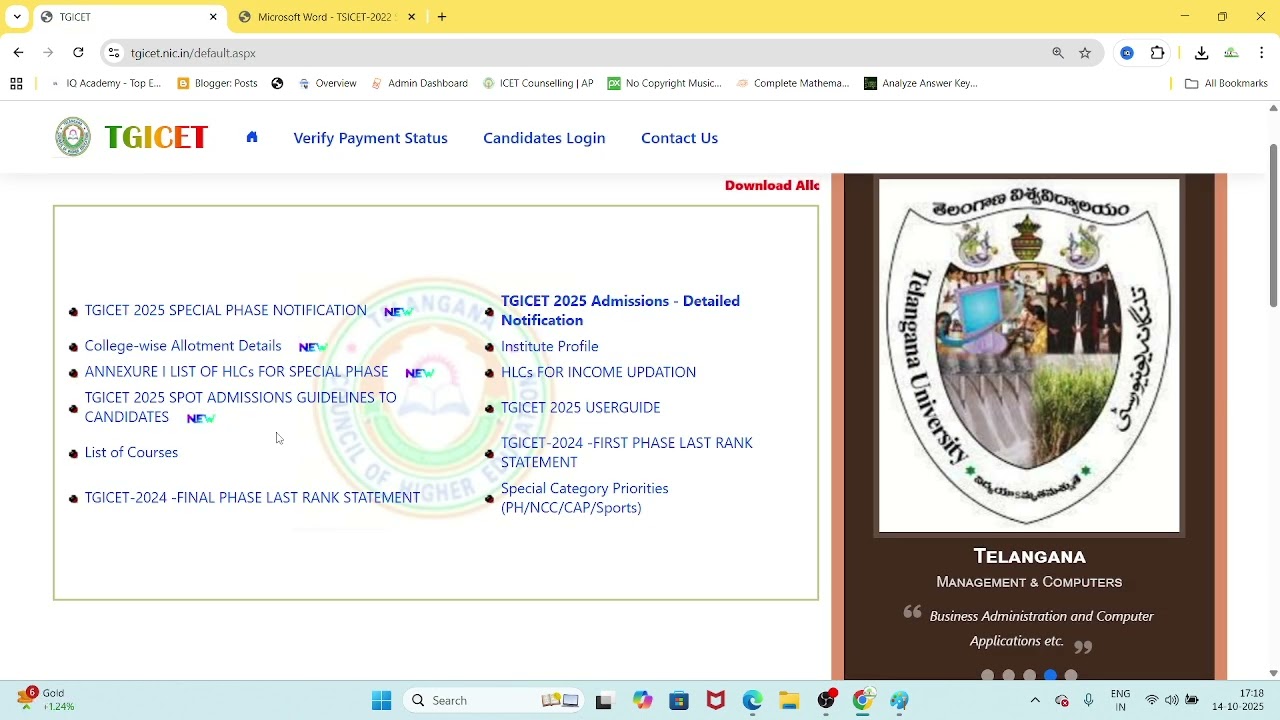The image size is (1280, 720).
Task: Open Chrome Downloads icon
Action: coord(1202,53)
